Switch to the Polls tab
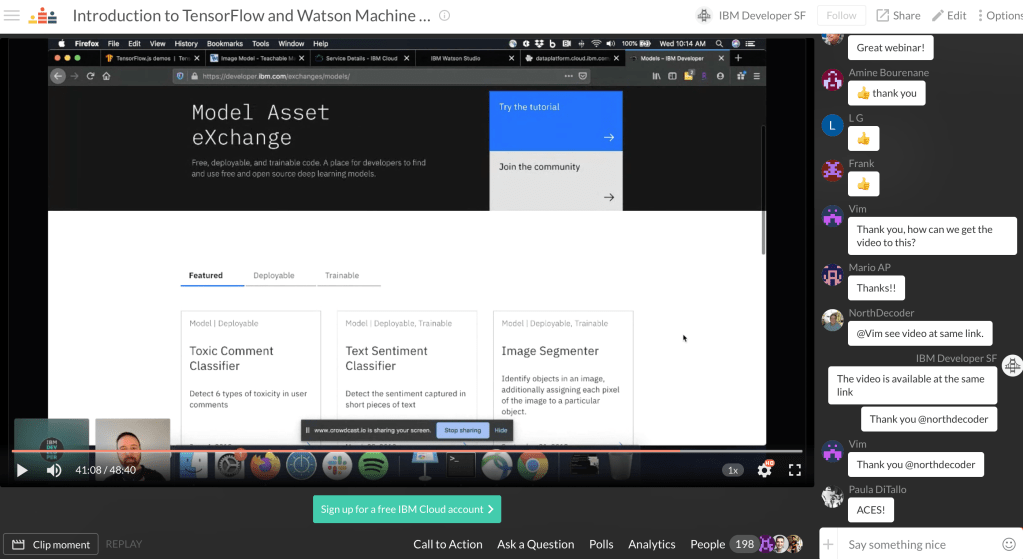This screenshot has width=1023, height=559. pos(601,544)
